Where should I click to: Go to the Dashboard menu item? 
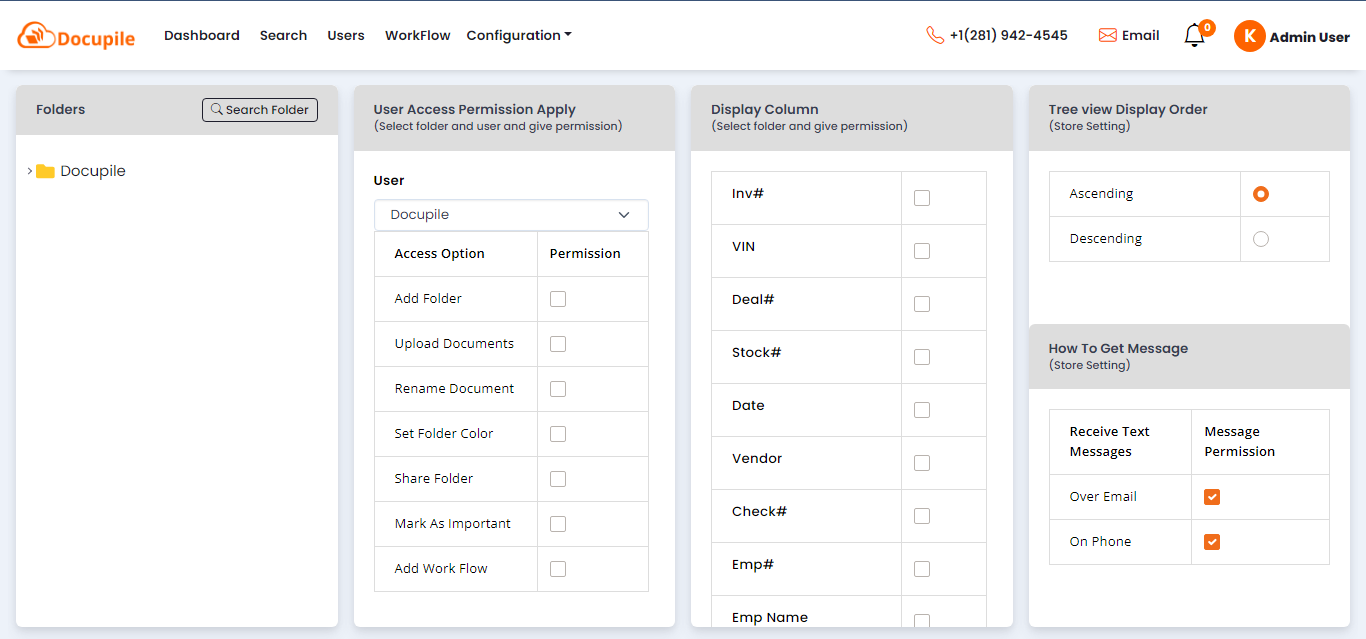tap(202, 35)
